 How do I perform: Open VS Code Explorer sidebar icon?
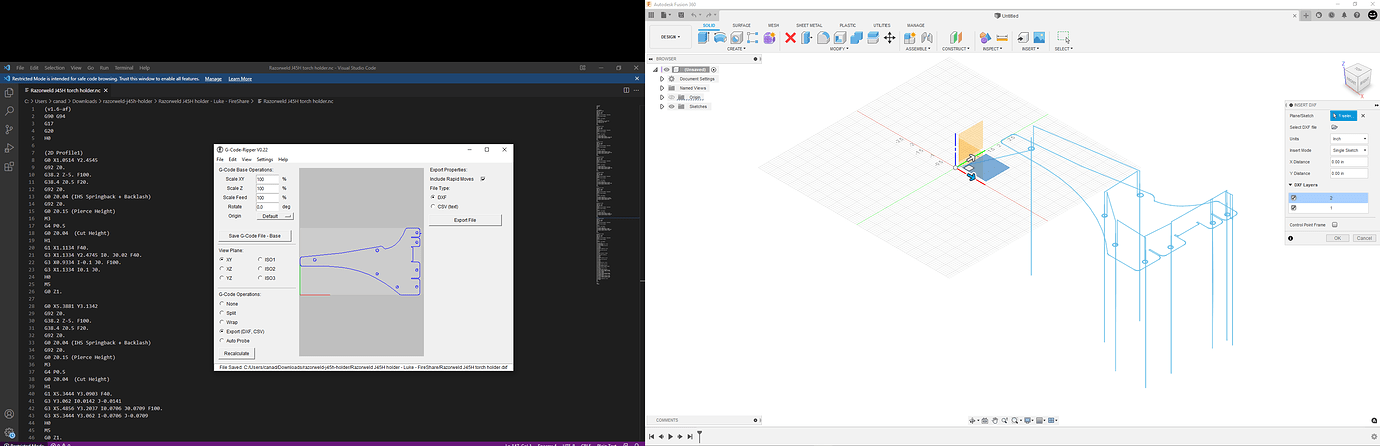tap(9, 92)
